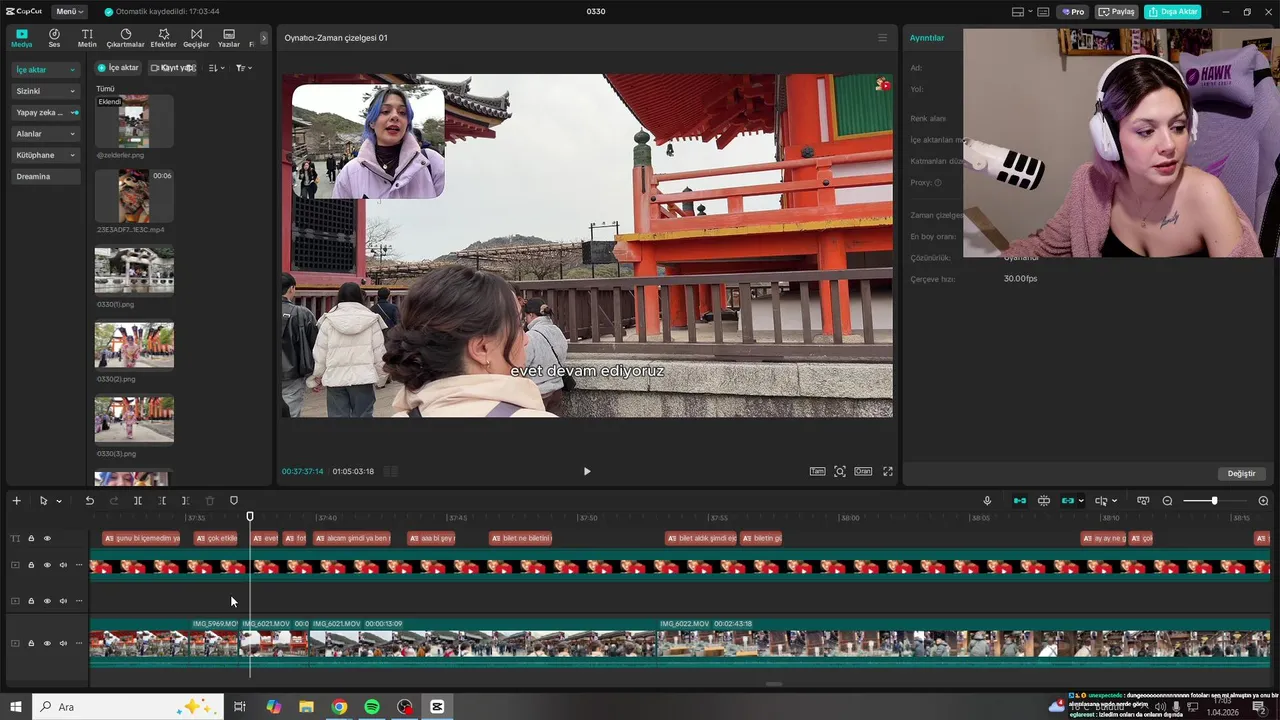Mute the main IMG video track

[63, 643]
